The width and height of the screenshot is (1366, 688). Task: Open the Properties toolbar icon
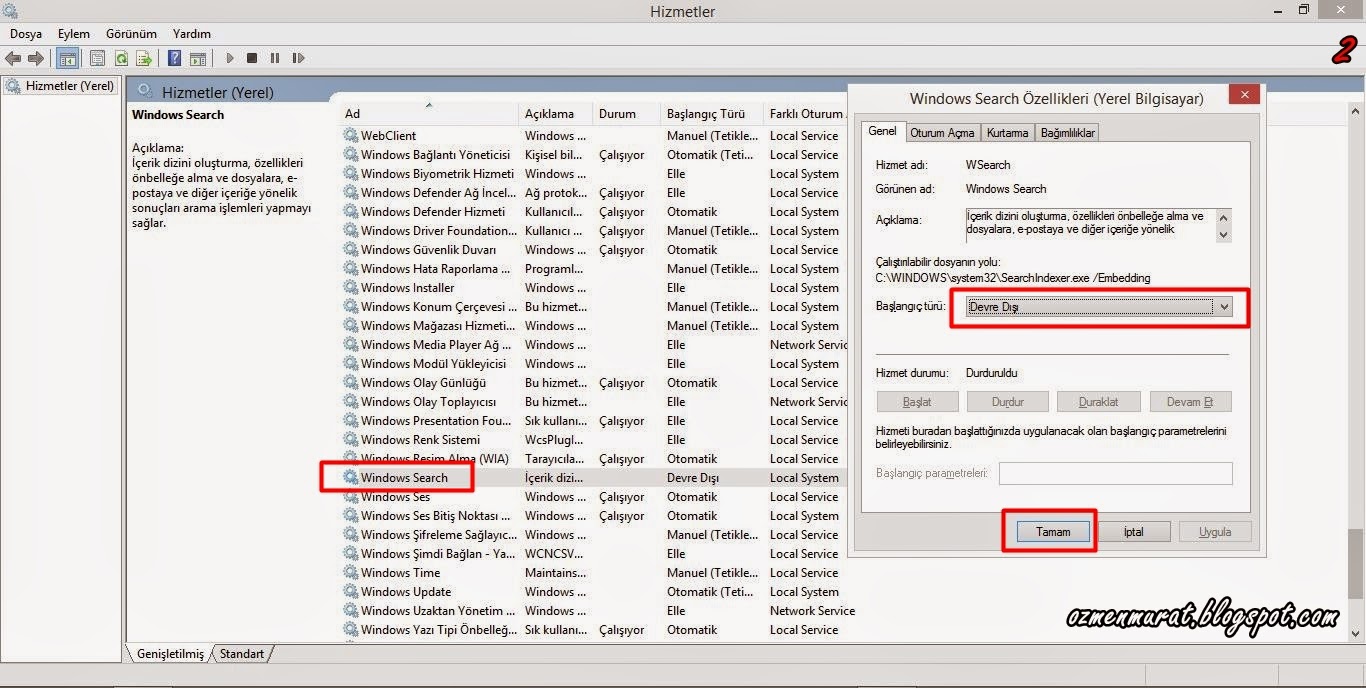click(97, 58)
